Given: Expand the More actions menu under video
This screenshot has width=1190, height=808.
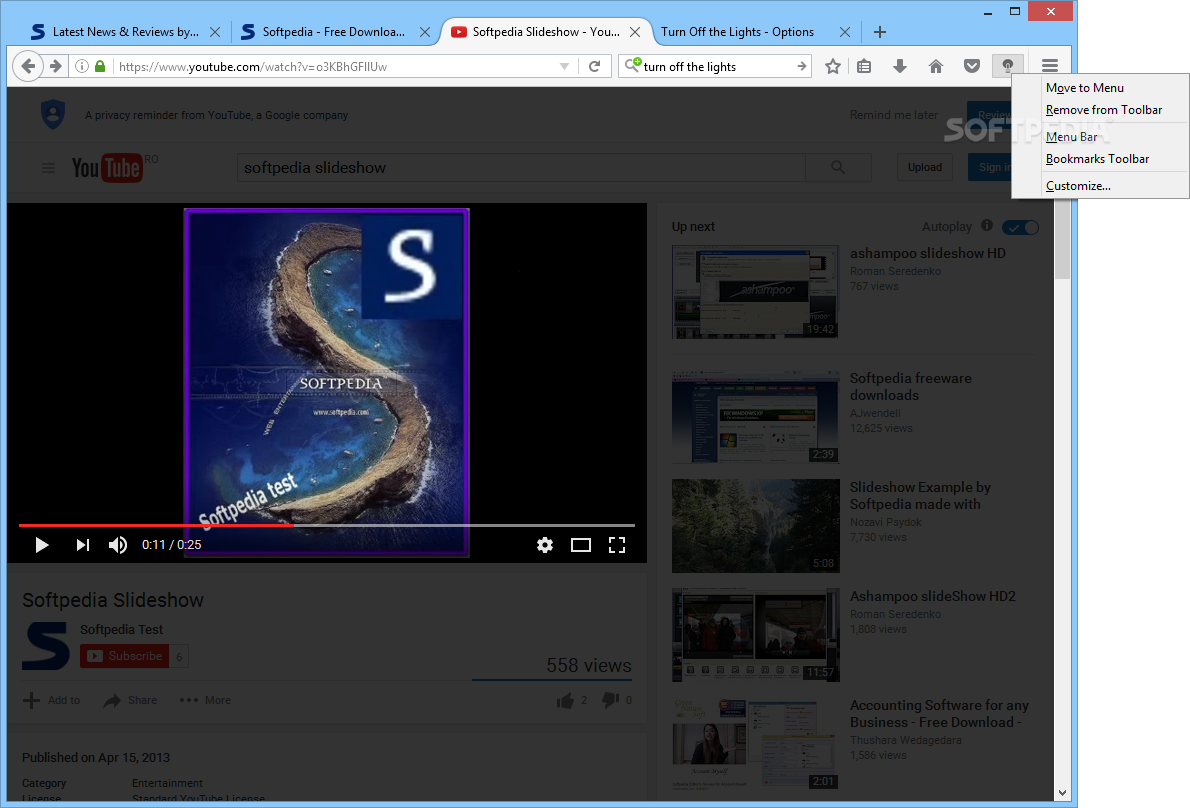Looking at the screenshot, I should tap(205, 700).
